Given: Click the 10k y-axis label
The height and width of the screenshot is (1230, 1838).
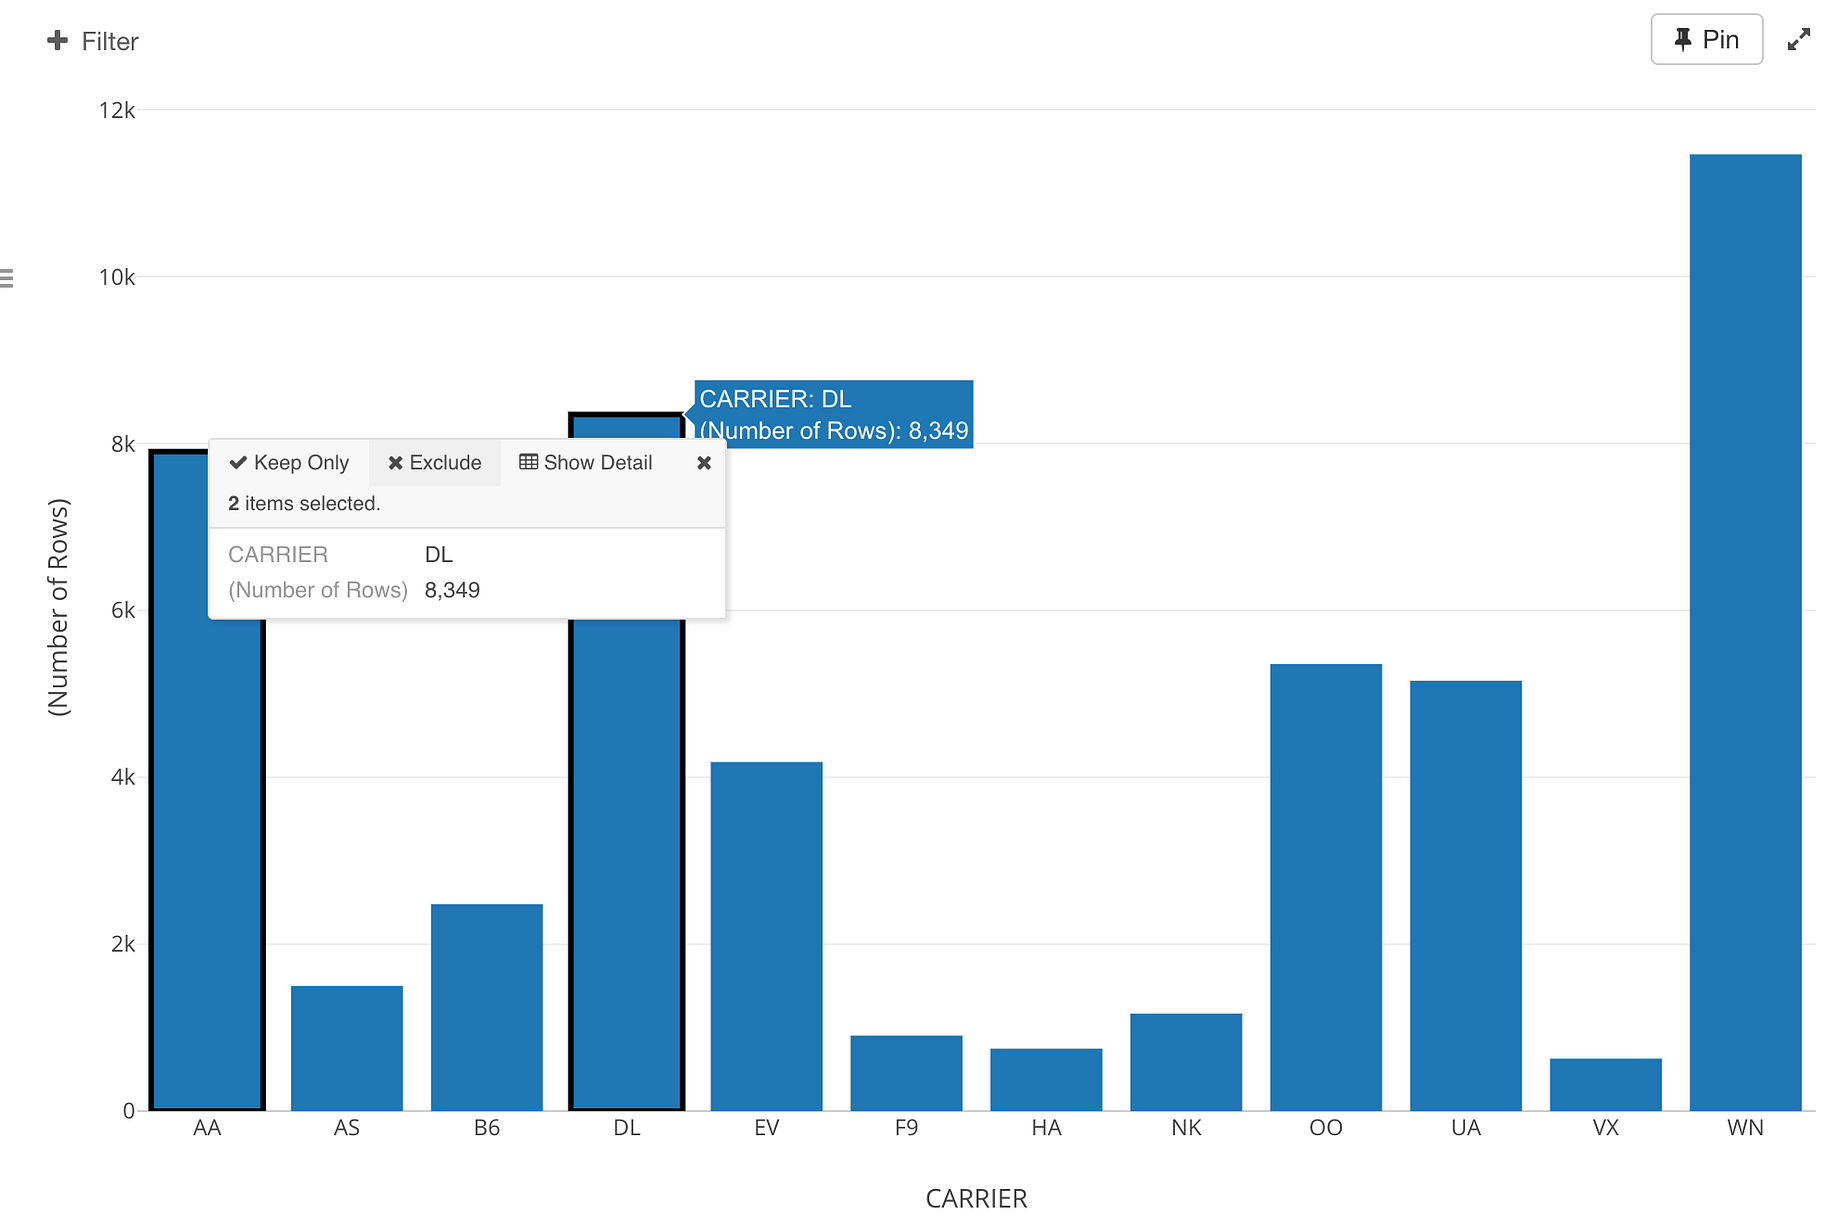Looking at the screenshot, I should point(116,277).
